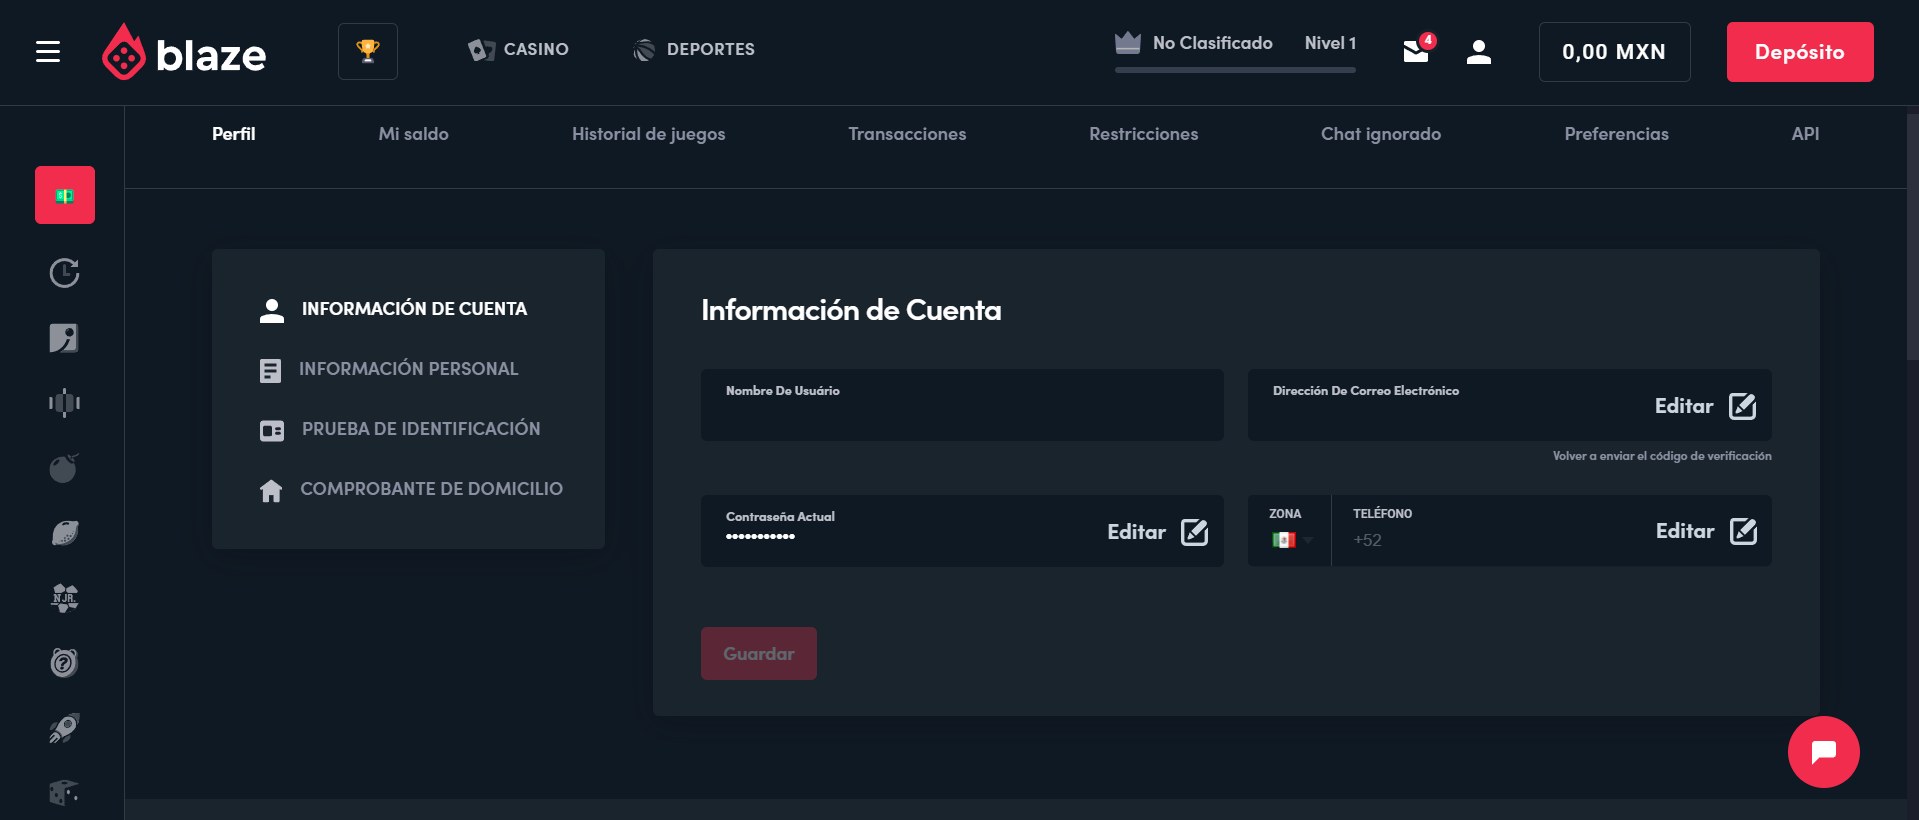Open the Historial de juegos tab
This screenshot has width=1919, height=820.
click(648, 134)
